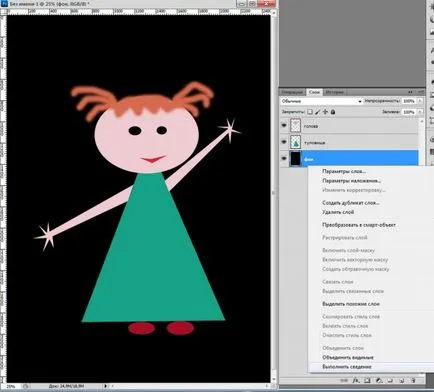Choose 'Преобразовать в смарт-объект' entry
Screen dimensions: 434x392
[359, 225]
